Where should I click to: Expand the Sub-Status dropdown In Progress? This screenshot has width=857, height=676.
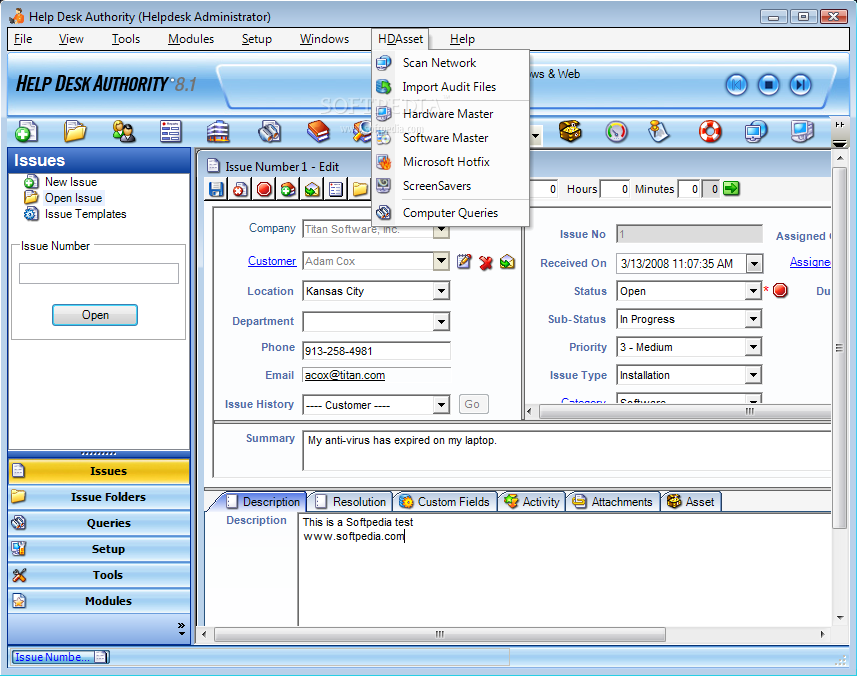click(753, 319)
